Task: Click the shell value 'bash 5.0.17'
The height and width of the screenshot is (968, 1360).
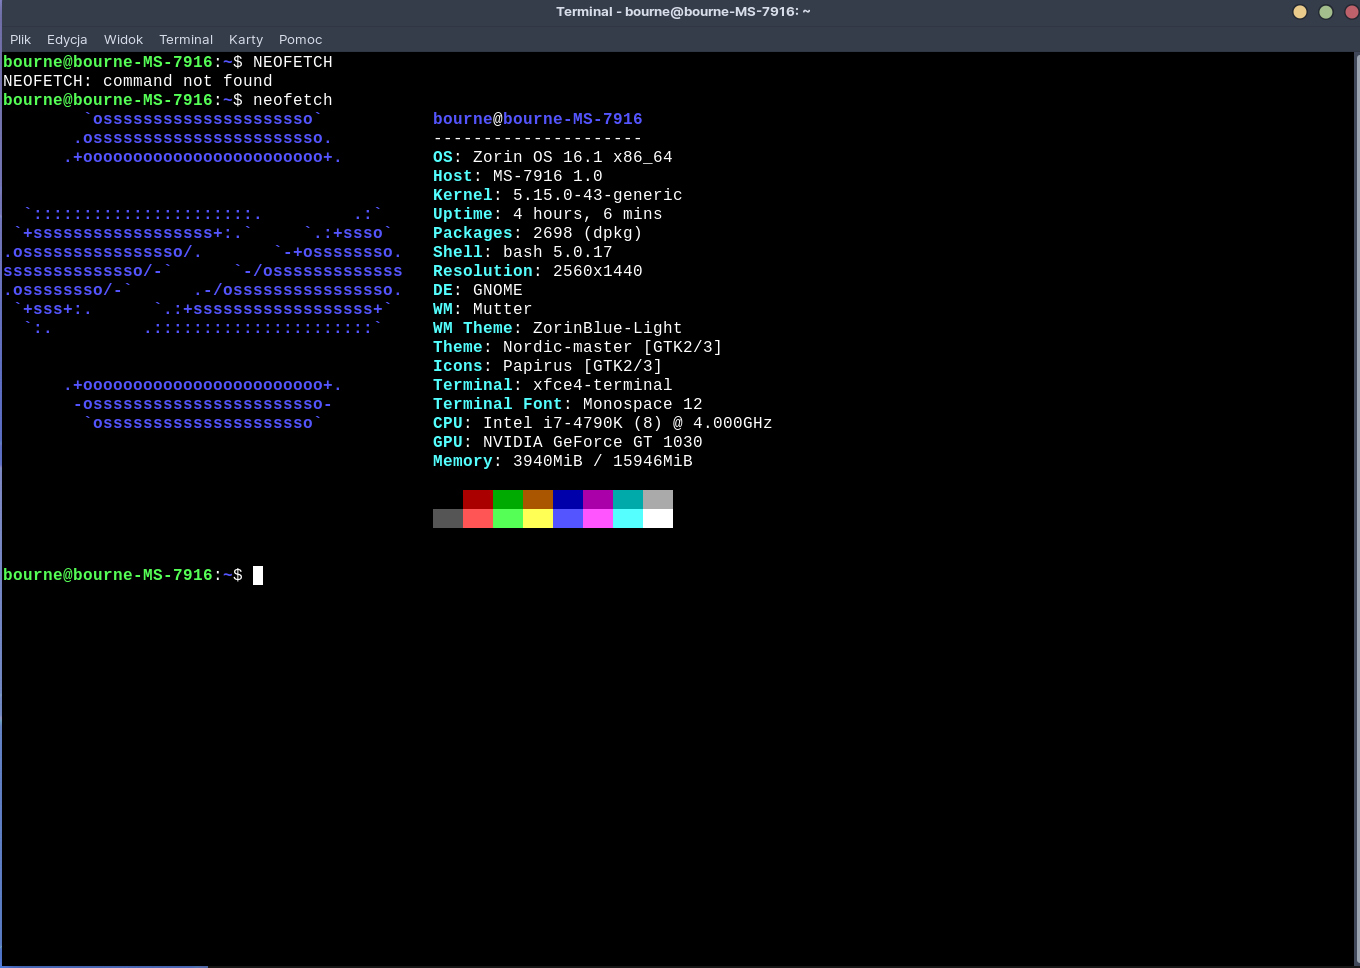Action: pyautogui.click(x=558, y=252)
